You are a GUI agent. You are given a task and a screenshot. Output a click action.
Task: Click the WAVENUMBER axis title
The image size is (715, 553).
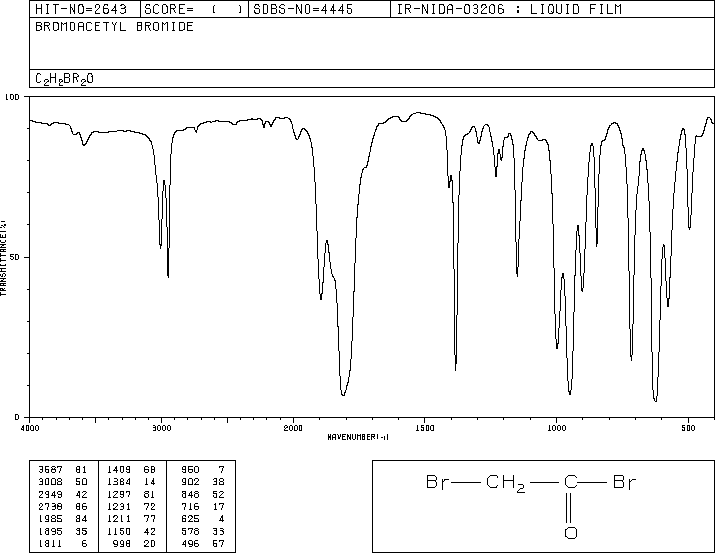(x=358, y=437)
